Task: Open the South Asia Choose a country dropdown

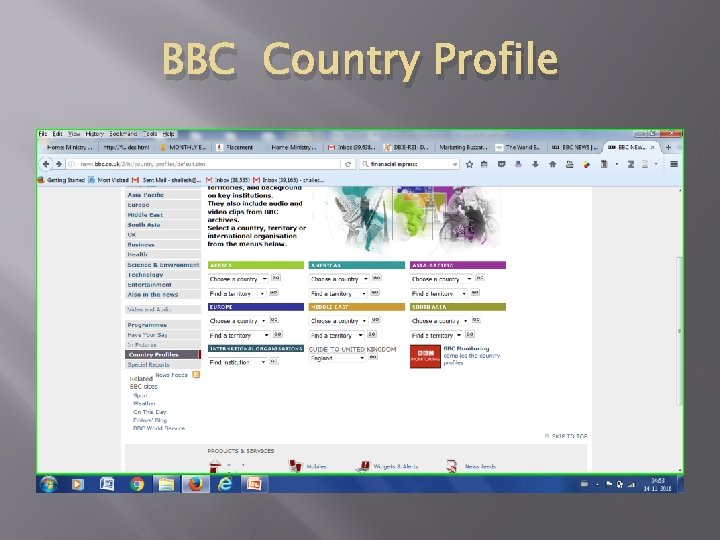Action: [x=439, y=321]
